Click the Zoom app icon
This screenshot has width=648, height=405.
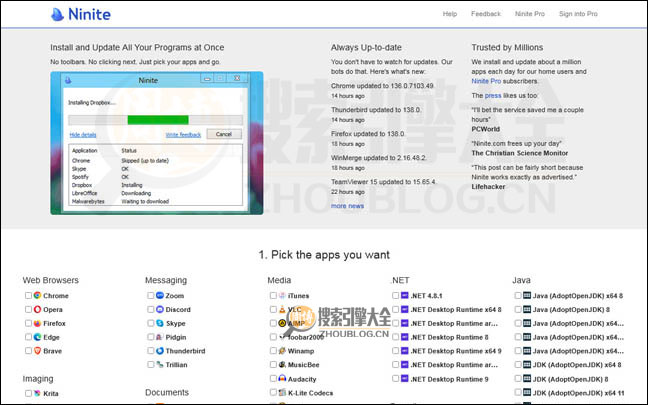click(160, 295)
